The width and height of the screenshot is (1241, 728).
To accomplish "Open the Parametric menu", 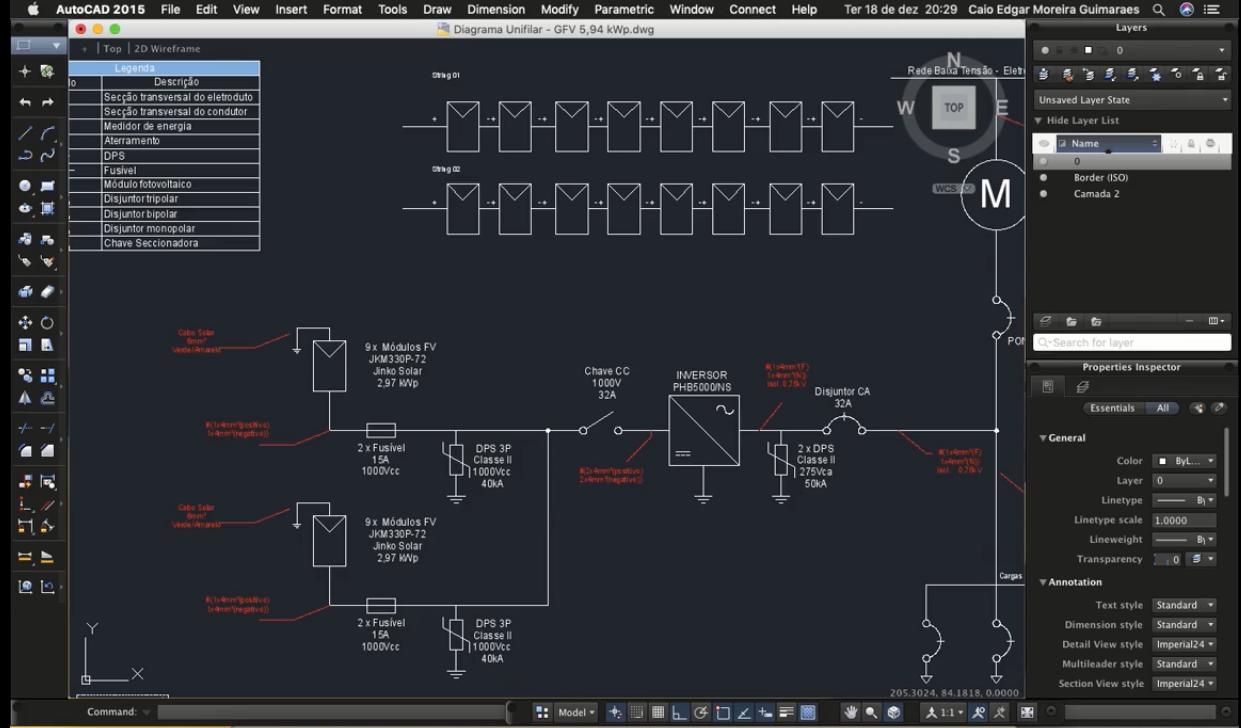I will click(x=624, y=9).
